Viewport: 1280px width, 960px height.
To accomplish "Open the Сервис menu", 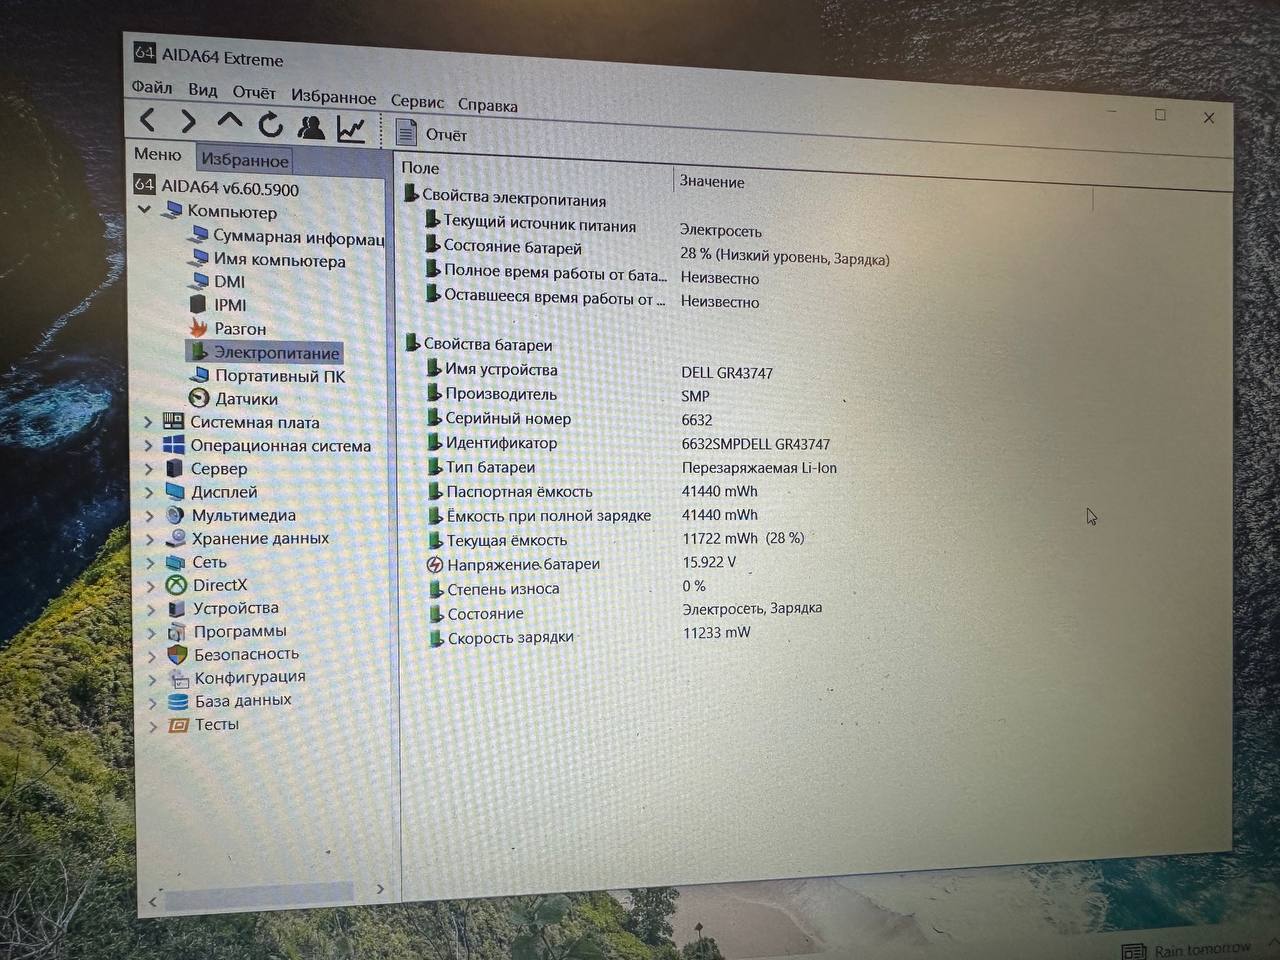I will point(417,102).
